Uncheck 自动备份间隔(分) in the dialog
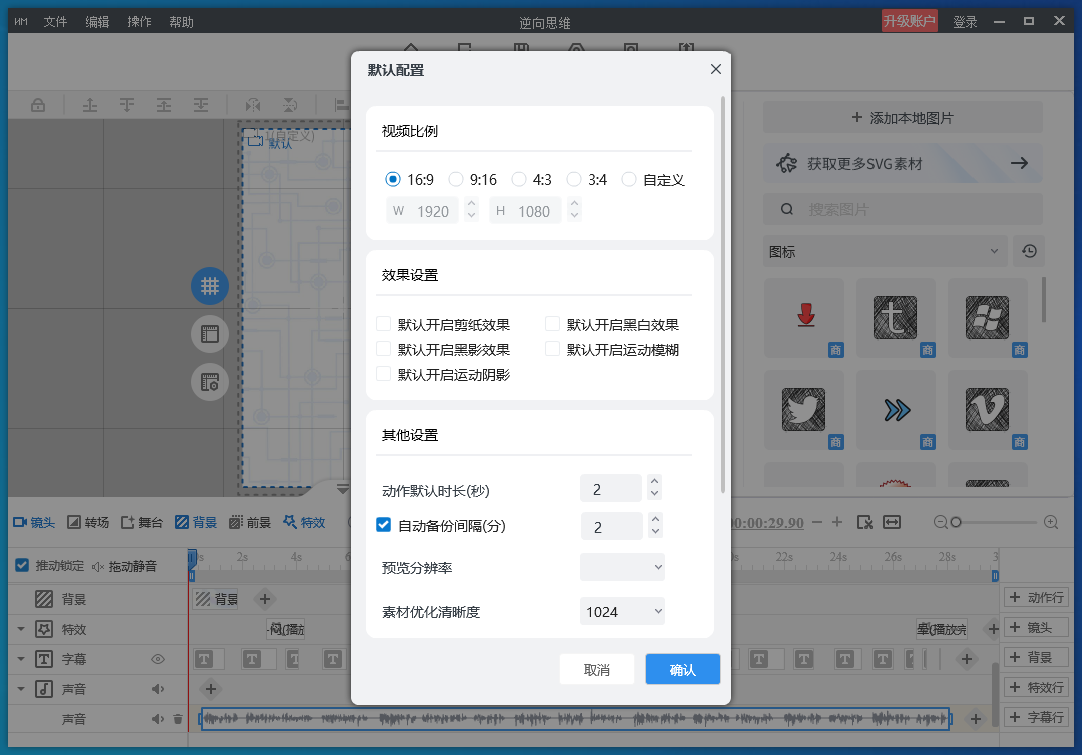Screen dimensions: 1082x755 tap(383, 524)
